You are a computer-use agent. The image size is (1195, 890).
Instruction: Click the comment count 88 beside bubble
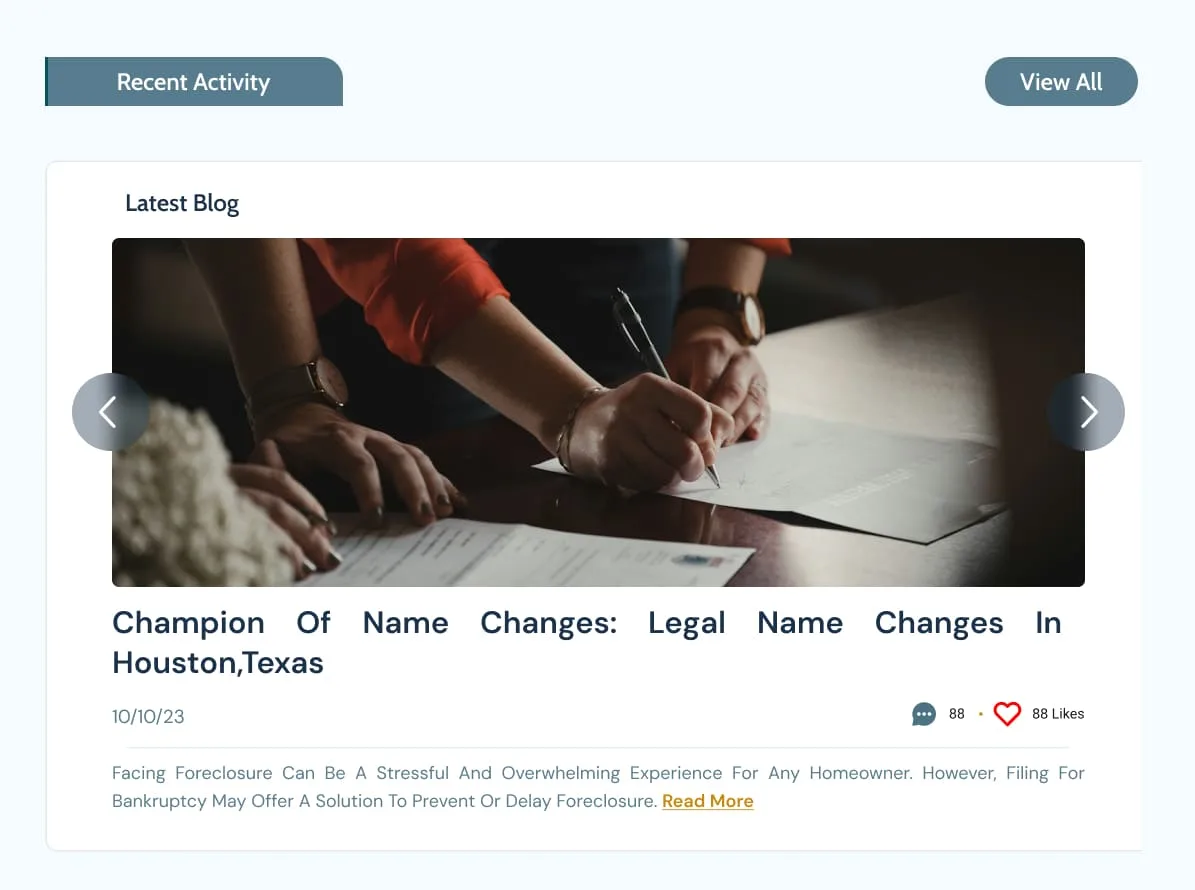(956, 714)
